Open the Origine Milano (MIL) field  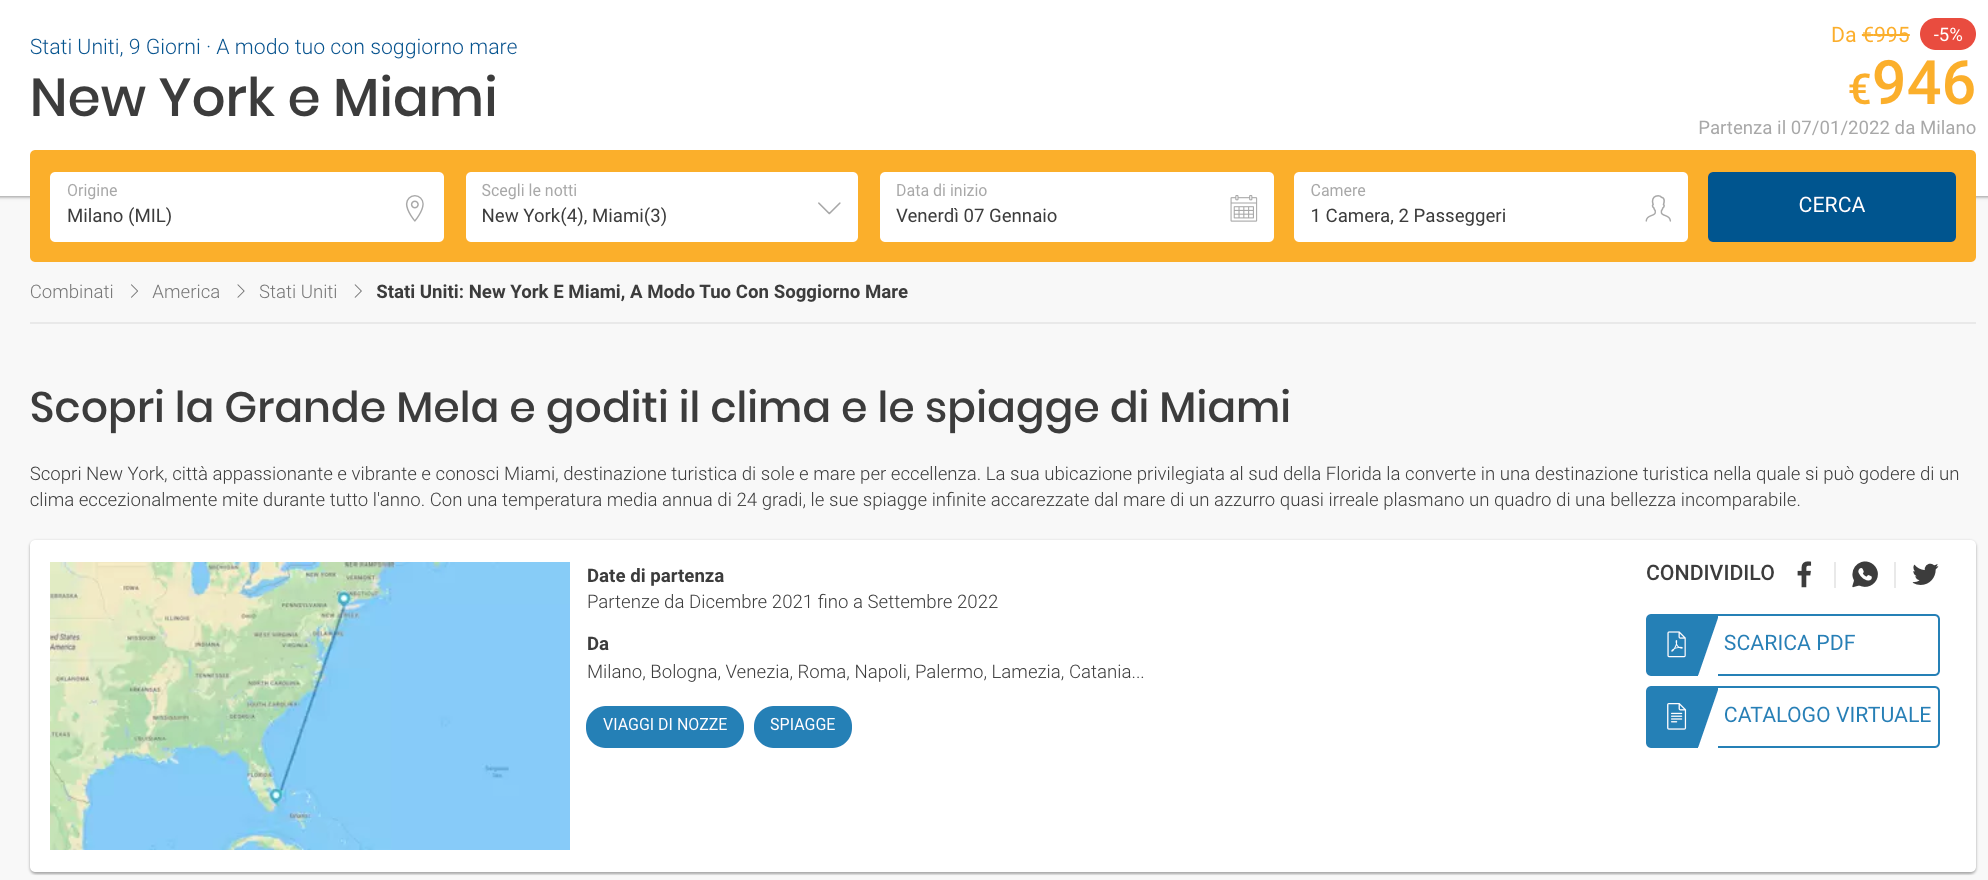(x=247, y=207)
